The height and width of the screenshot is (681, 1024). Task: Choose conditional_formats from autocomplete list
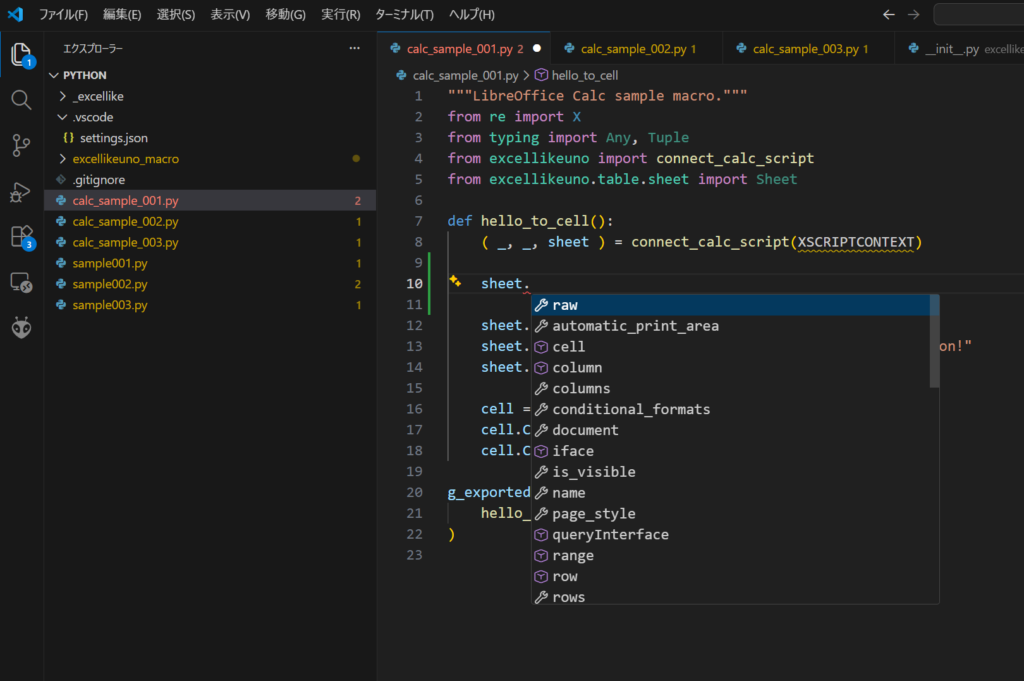click(630, 409)
